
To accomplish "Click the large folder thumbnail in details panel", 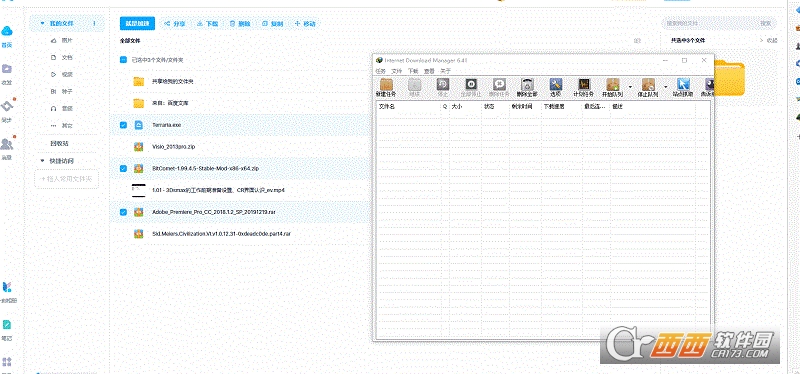I will (729, 77).
